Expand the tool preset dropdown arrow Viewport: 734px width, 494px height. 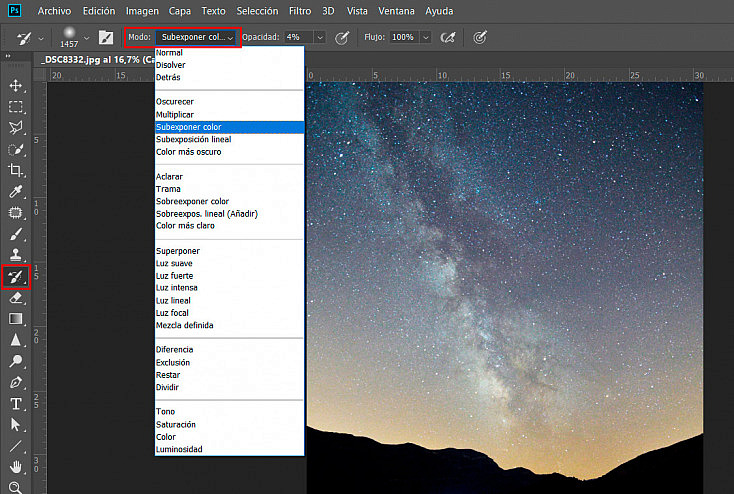click(41, 38)
